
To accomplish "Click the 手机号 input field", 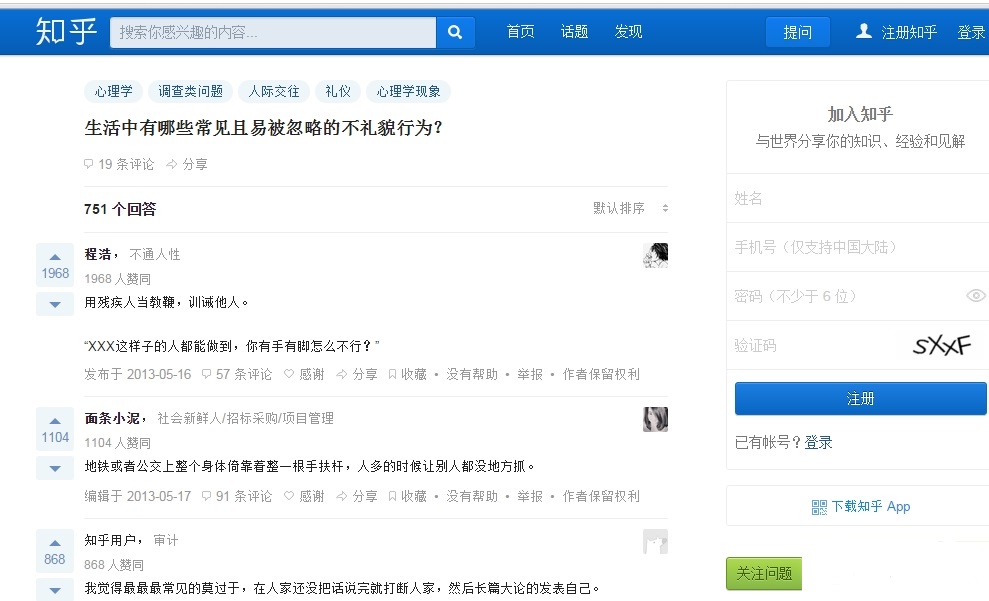I will click(858, 247).
